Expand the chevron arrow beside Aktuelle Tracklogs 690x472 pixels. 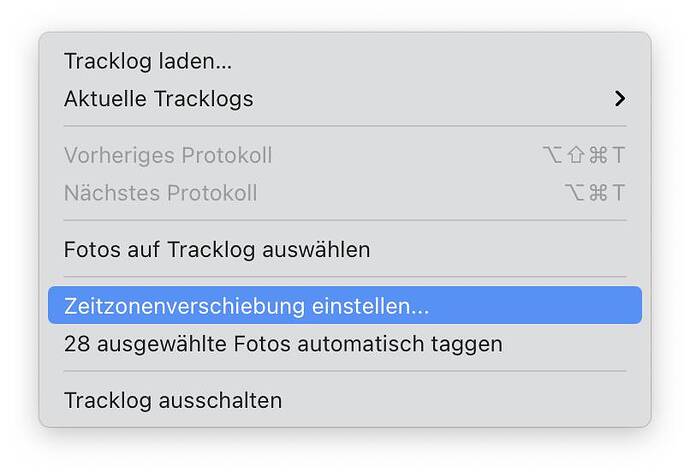[620, 99]
